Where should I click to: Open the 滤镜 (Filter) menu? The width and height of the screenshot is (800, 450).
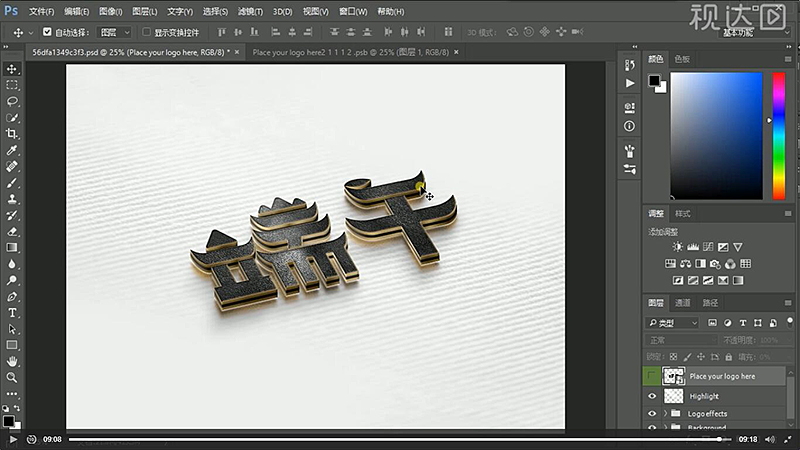(x=250, y=11)
